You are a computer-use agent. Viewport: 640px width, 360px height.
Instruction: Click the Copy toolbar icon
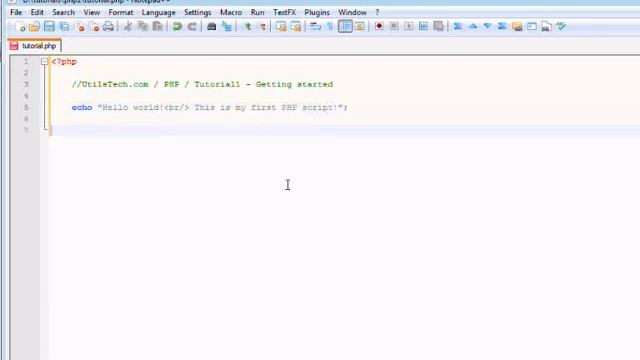(x=142, y=27)
